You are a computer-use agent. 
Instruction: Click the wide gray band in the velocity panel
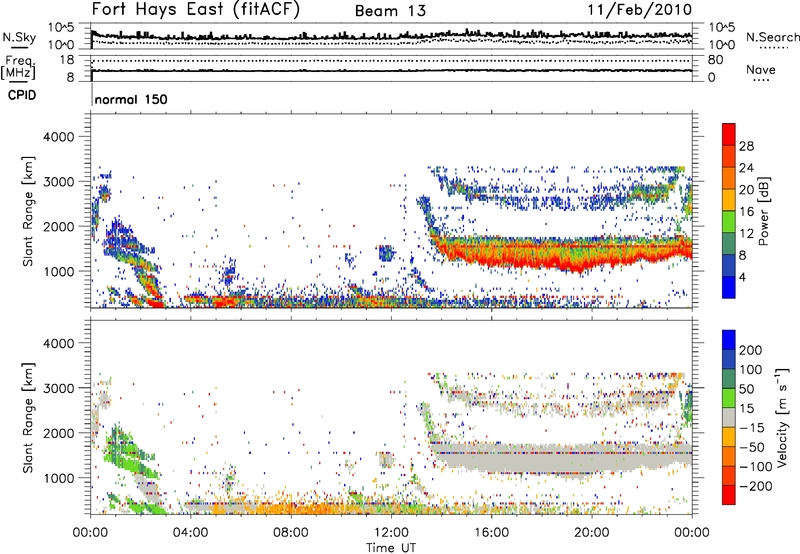(561, 459)
